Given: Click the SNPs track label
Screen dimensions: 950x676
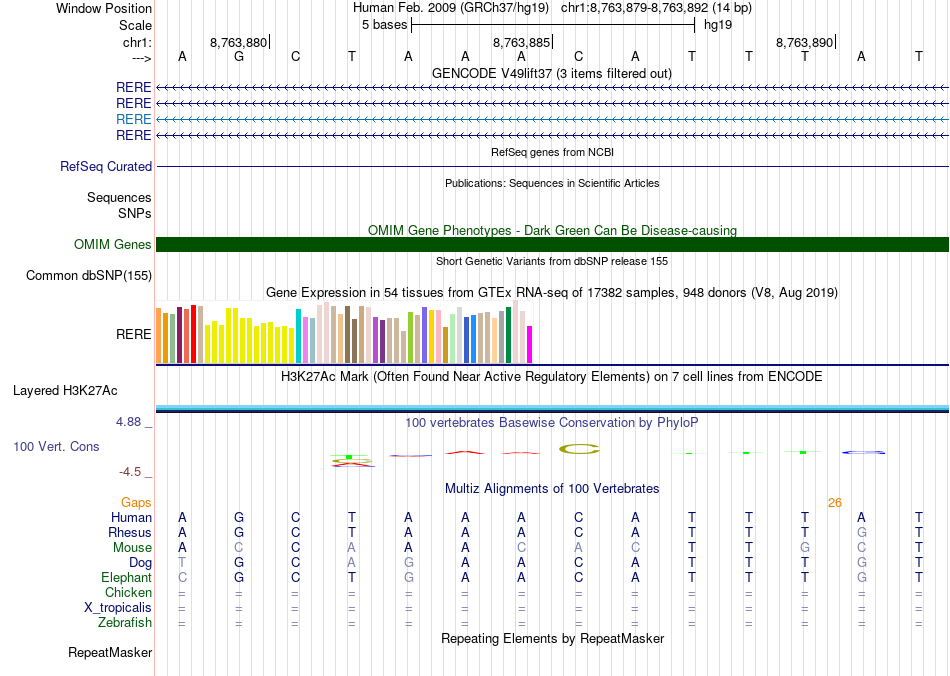Looking at the screenshot, I should coord(135,213).
